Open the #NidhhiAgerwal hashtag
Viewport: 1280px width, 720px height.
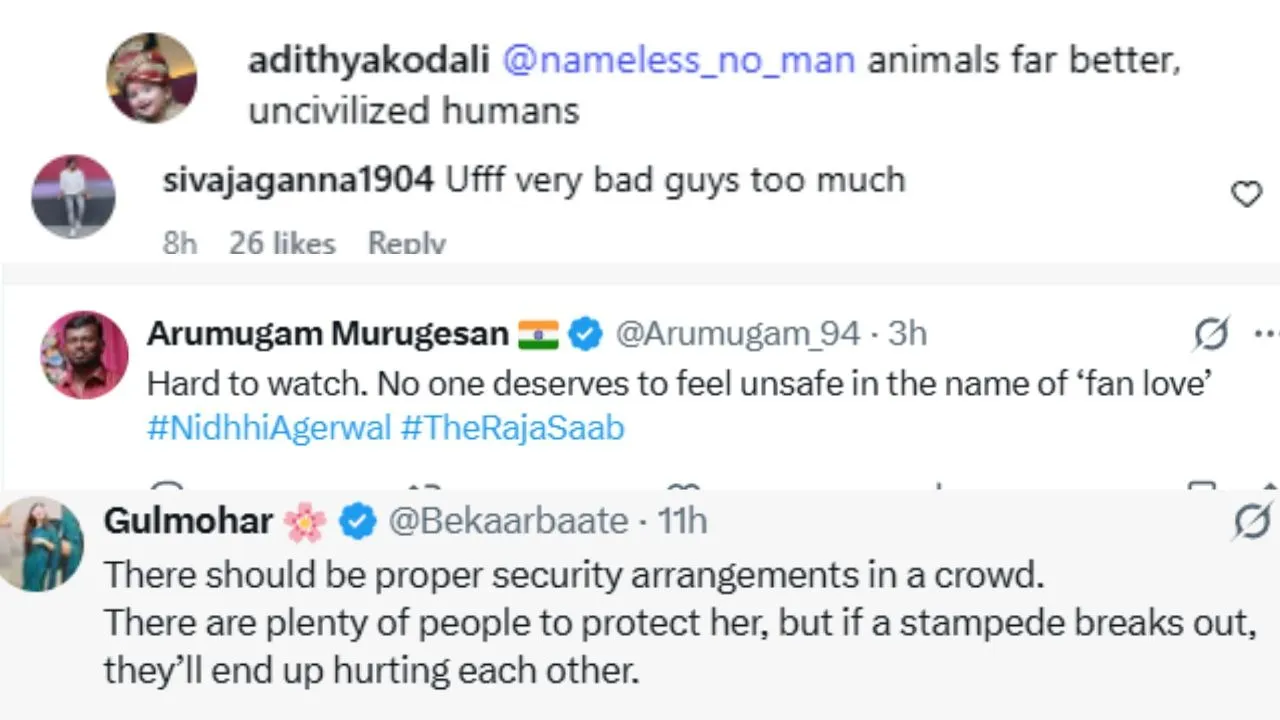coord(268,428)
